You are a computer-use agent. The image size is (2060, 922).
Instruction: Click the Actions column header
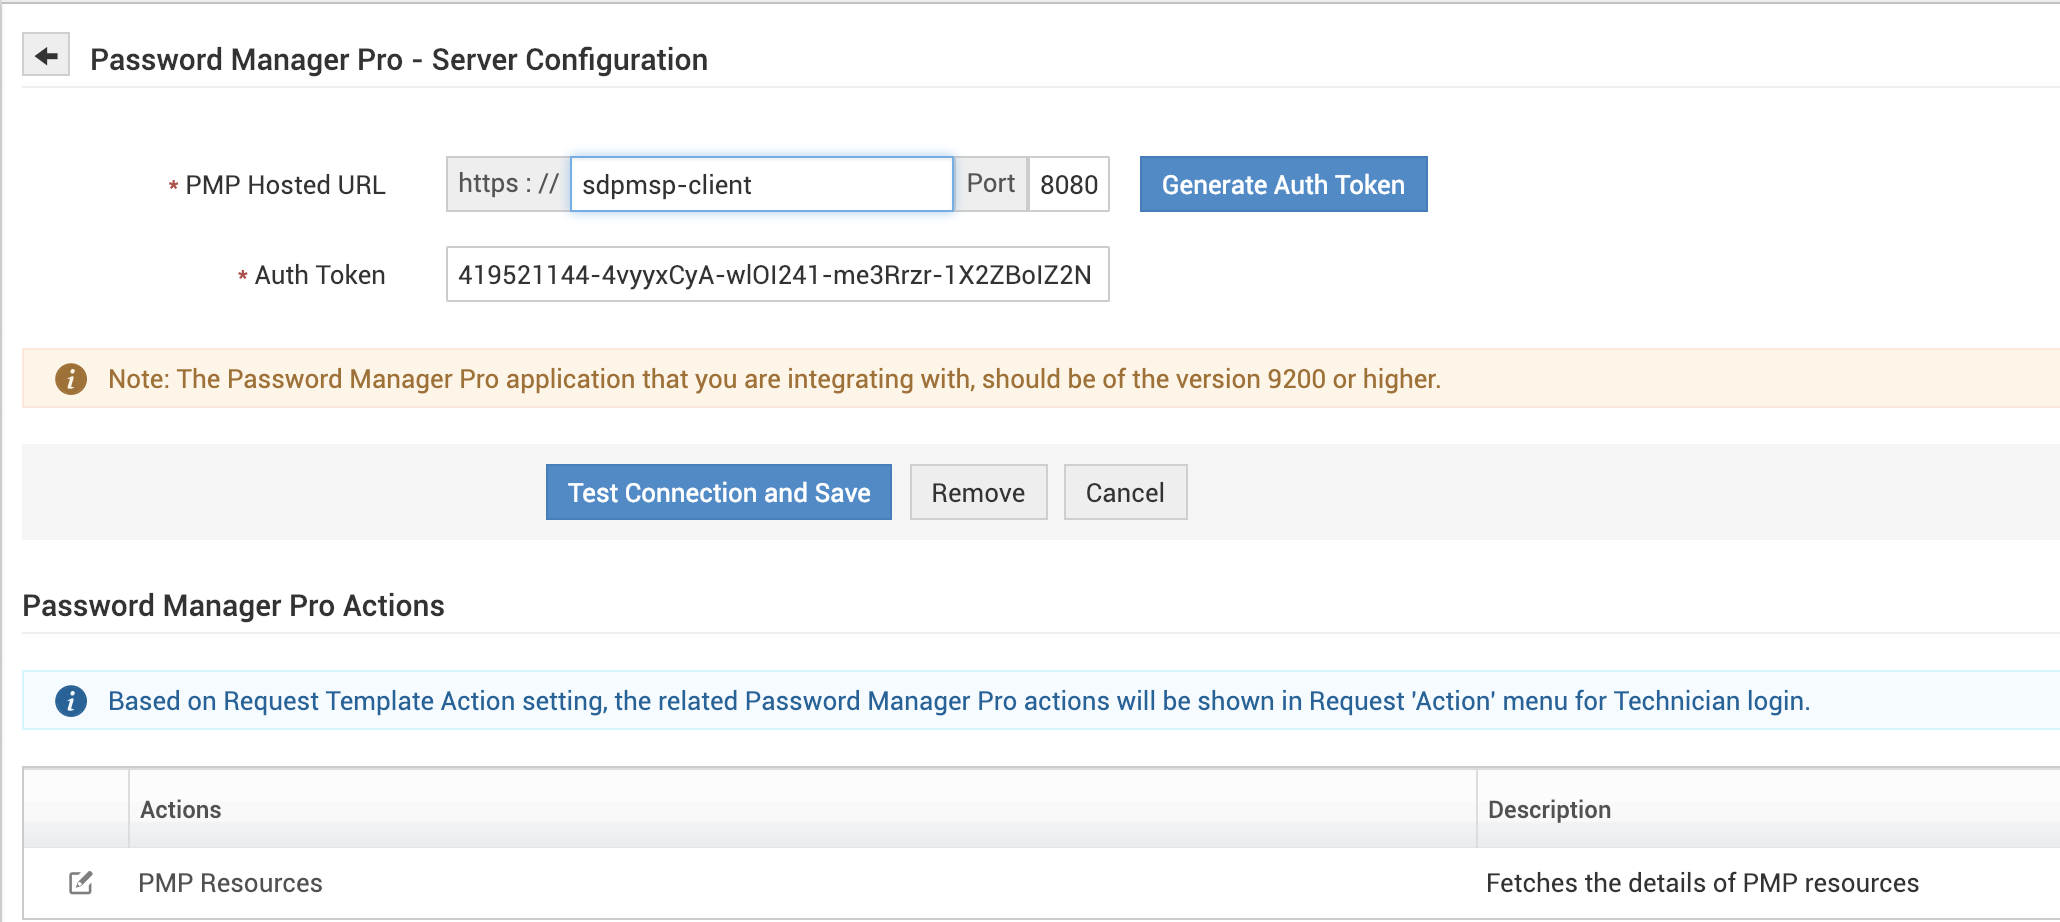pyautogui.click(x=181, y=809)
